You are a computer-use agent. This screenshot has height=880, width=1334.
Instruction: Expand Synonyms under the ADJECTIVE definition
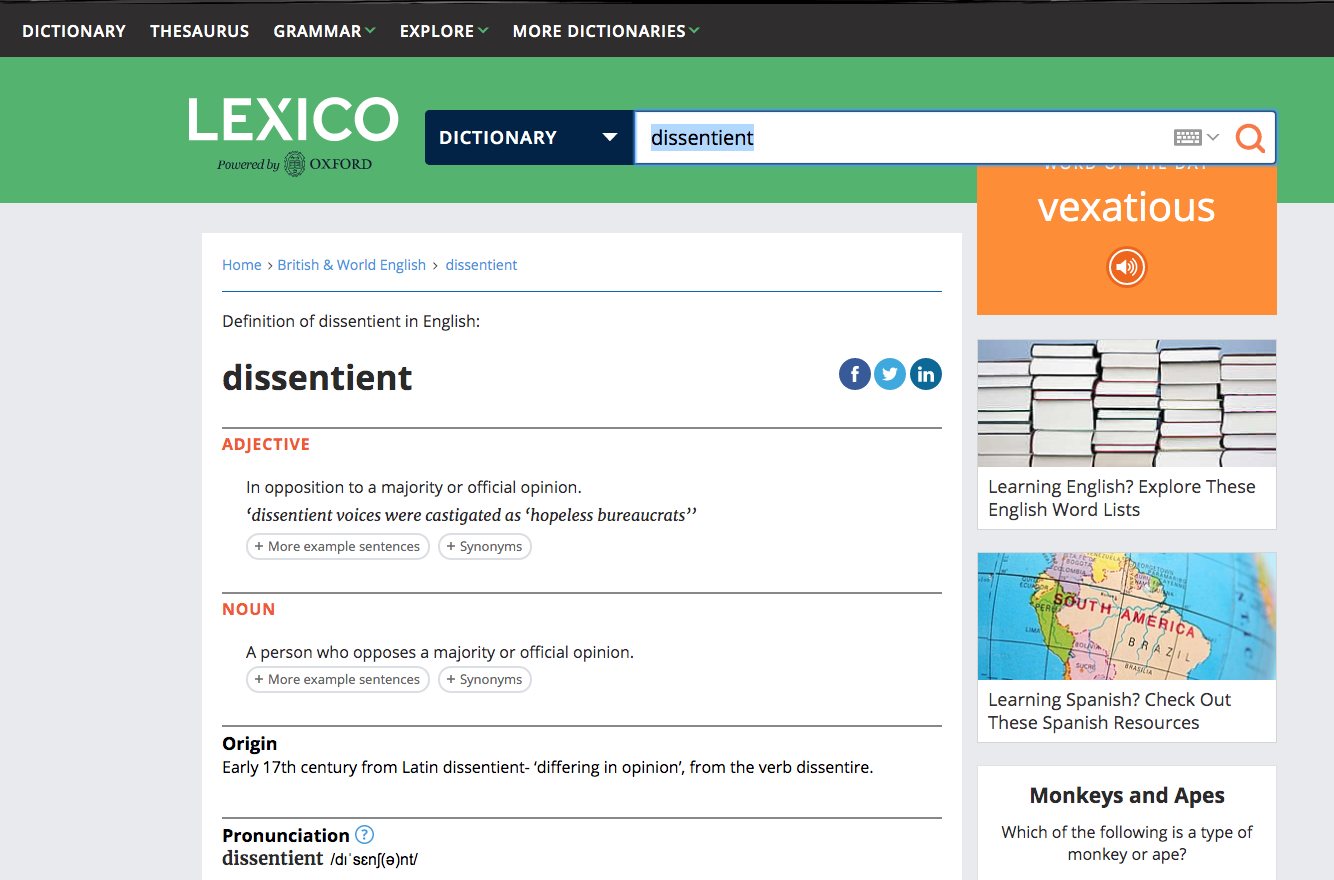[x=485, y=547]
